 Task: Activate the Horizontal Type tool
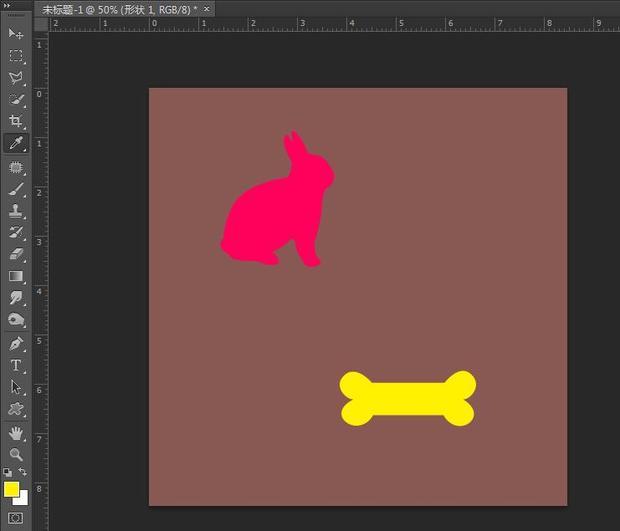[16, 365]
